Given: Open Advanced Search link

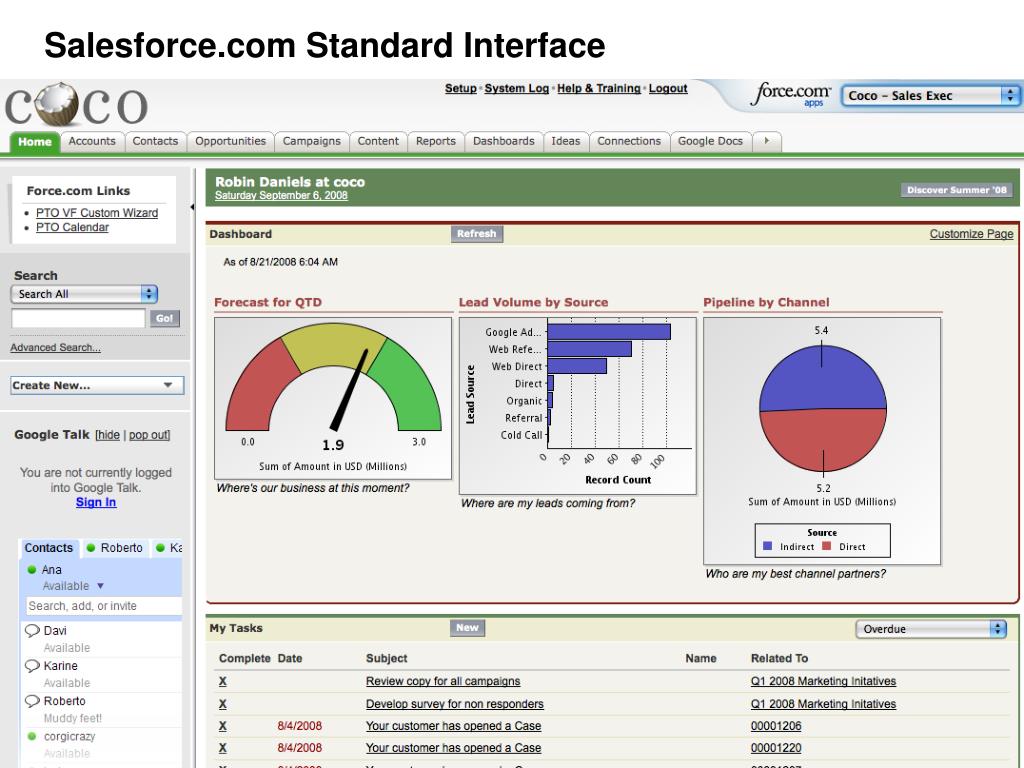Looking at the screenshot, I should coord(56,347).
